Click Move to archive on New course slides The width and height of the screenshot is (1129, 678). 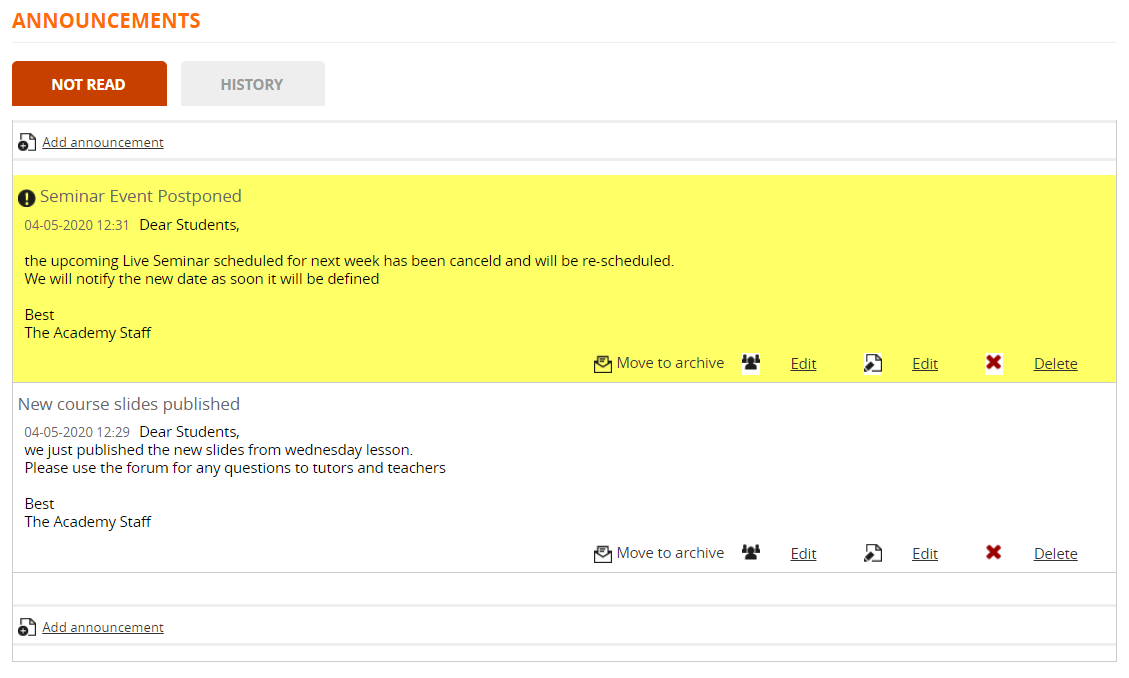click(x=671, y=553)
